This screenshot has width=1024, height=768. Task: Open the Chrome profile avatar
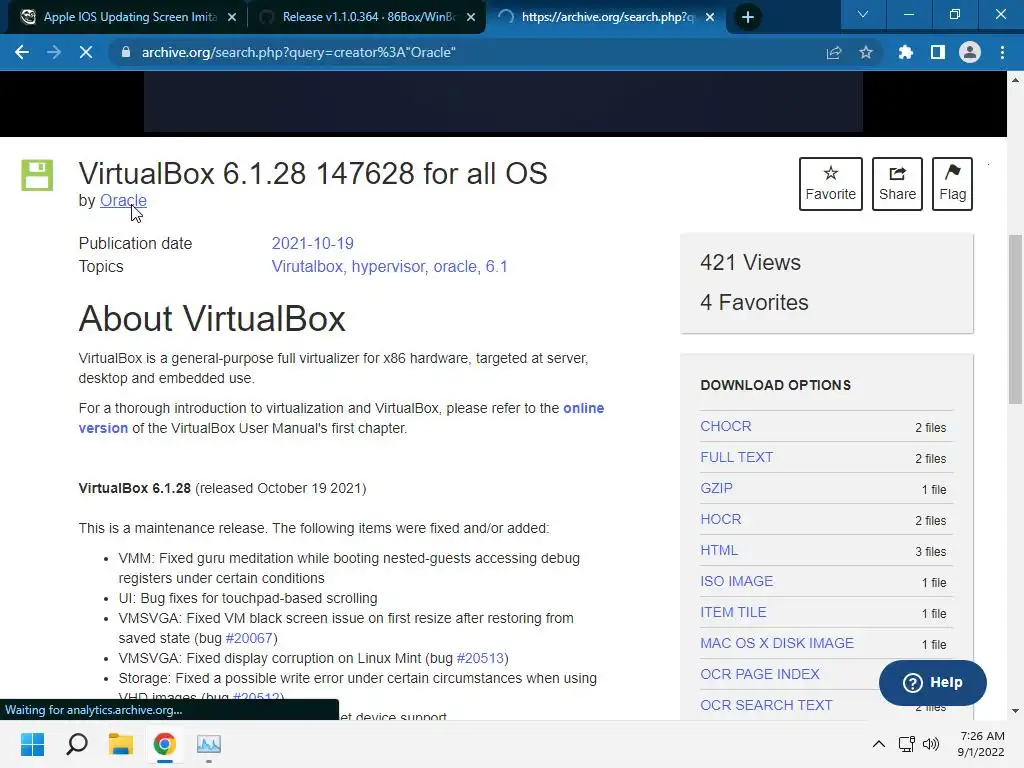pyautogui.click(x=970, y=52)
